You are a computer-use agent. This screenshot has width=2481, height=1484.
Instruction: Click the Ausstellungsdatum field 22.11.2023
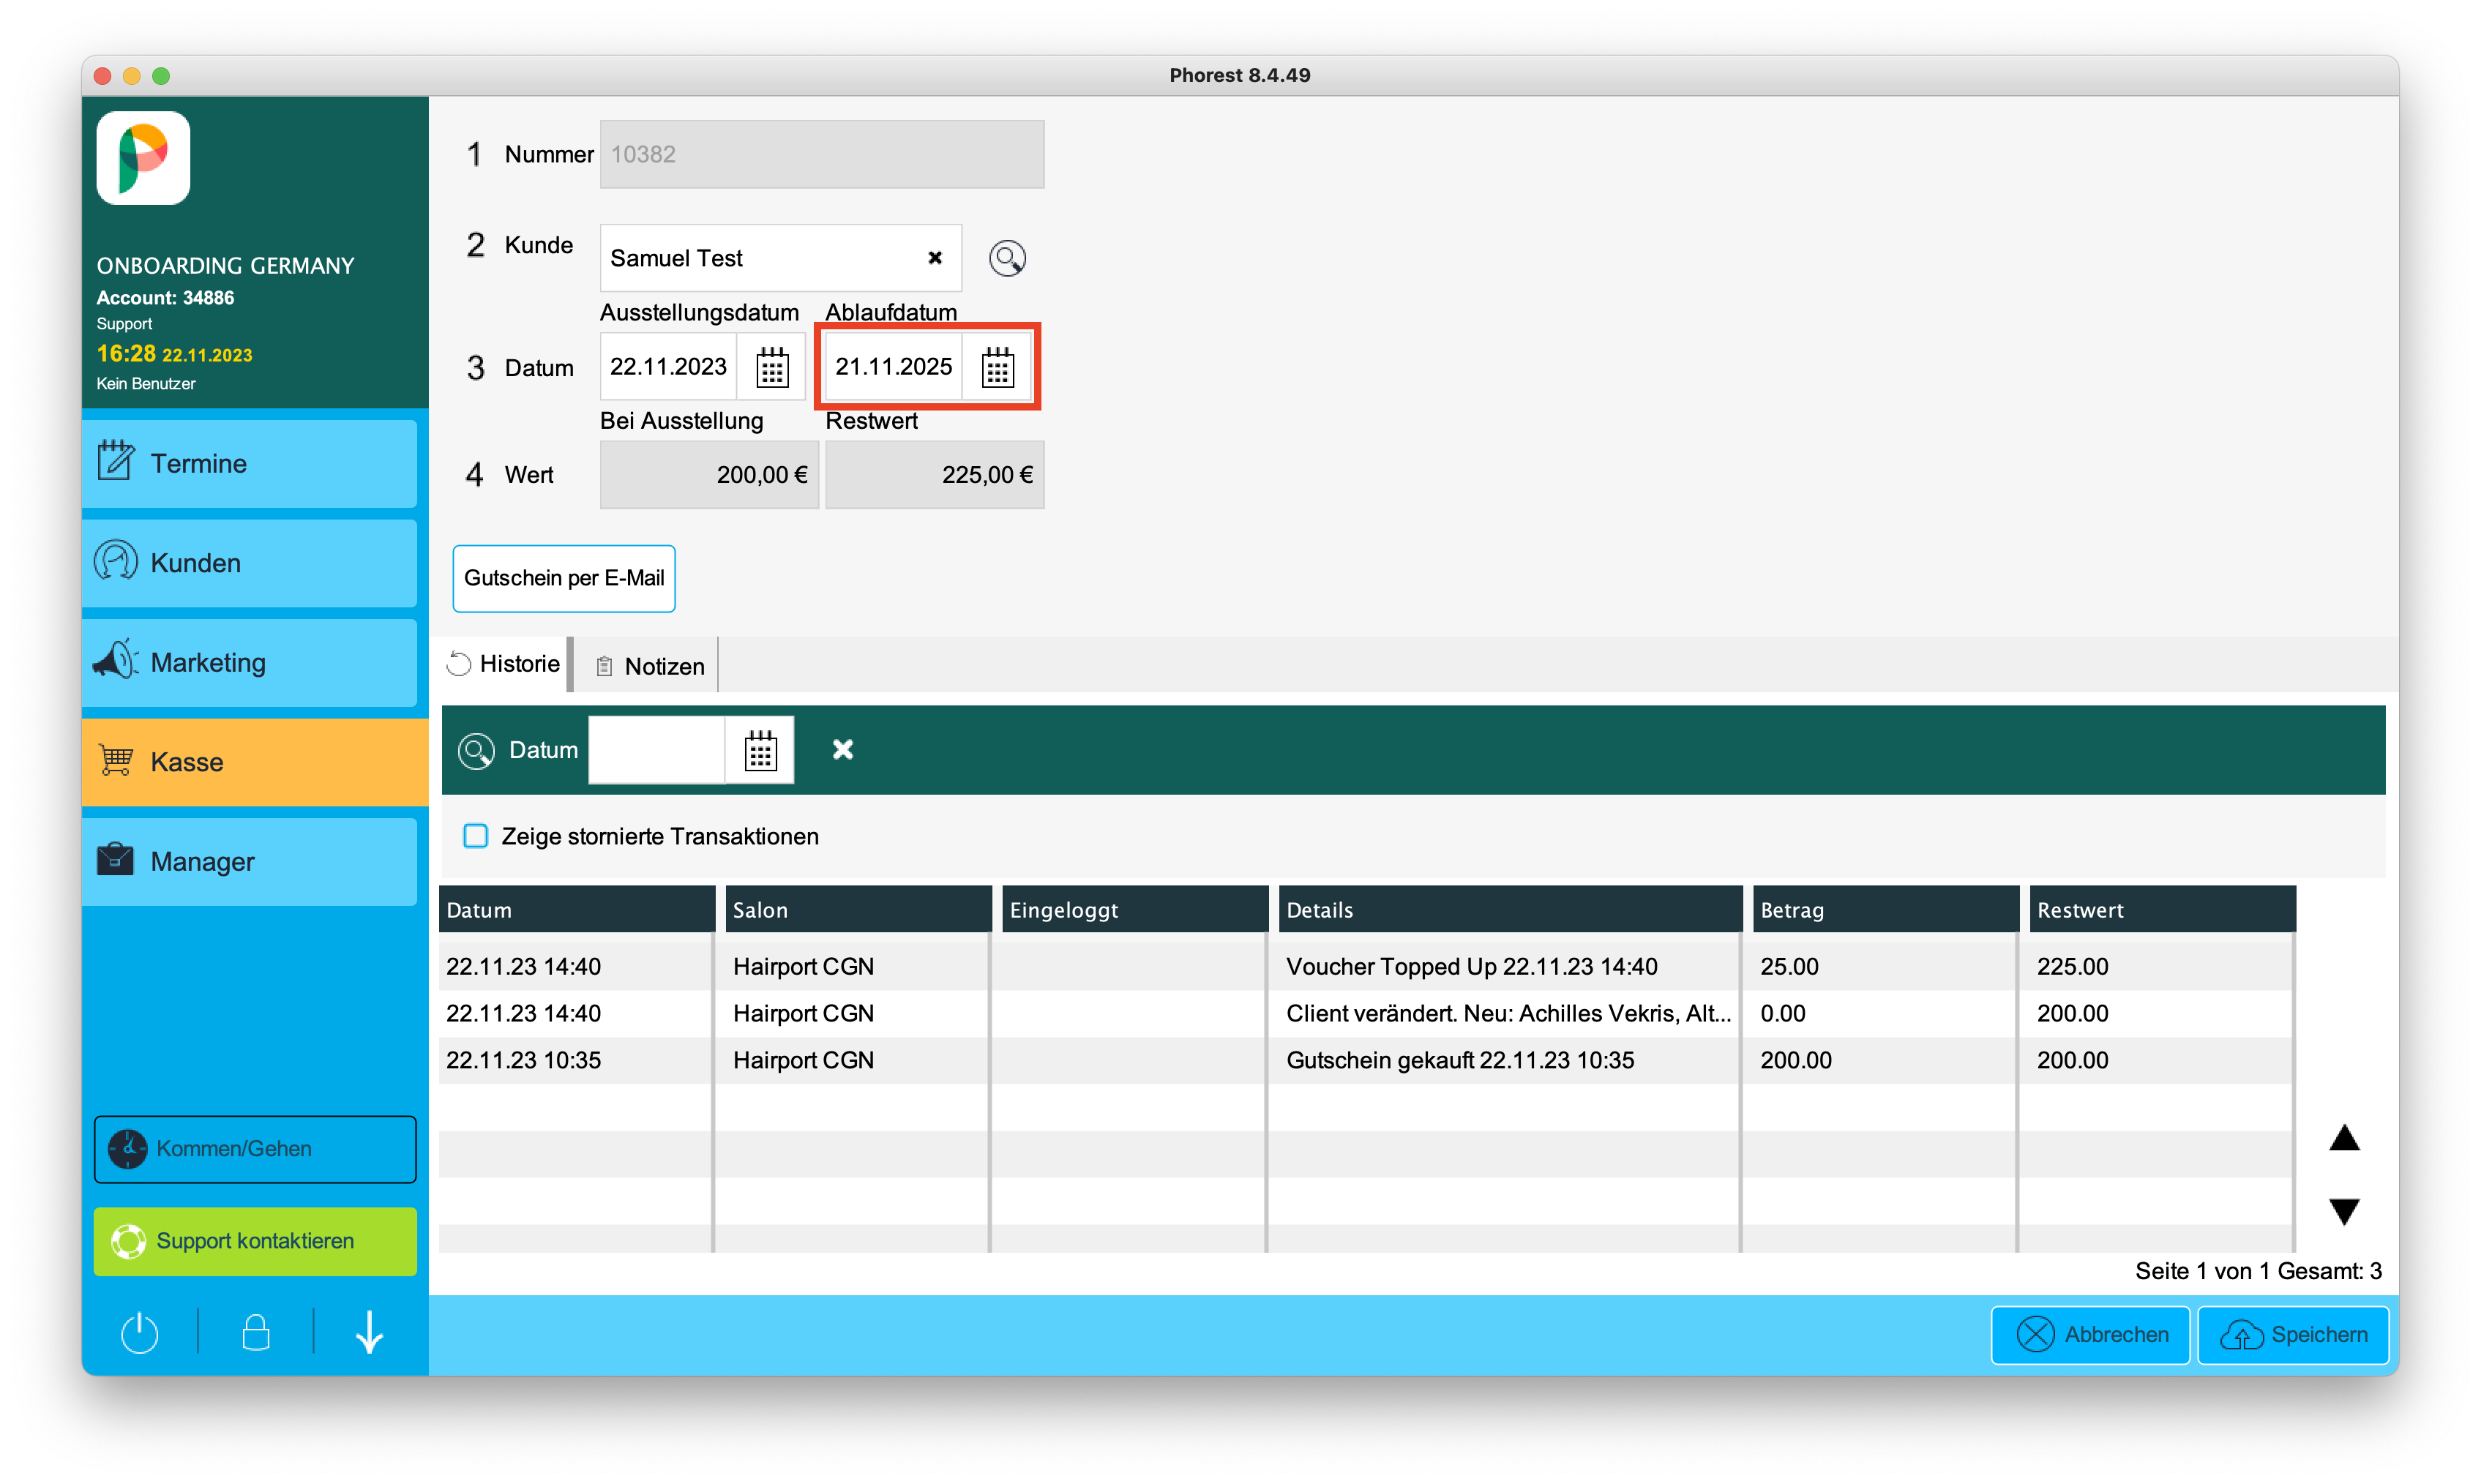point(668,367)
